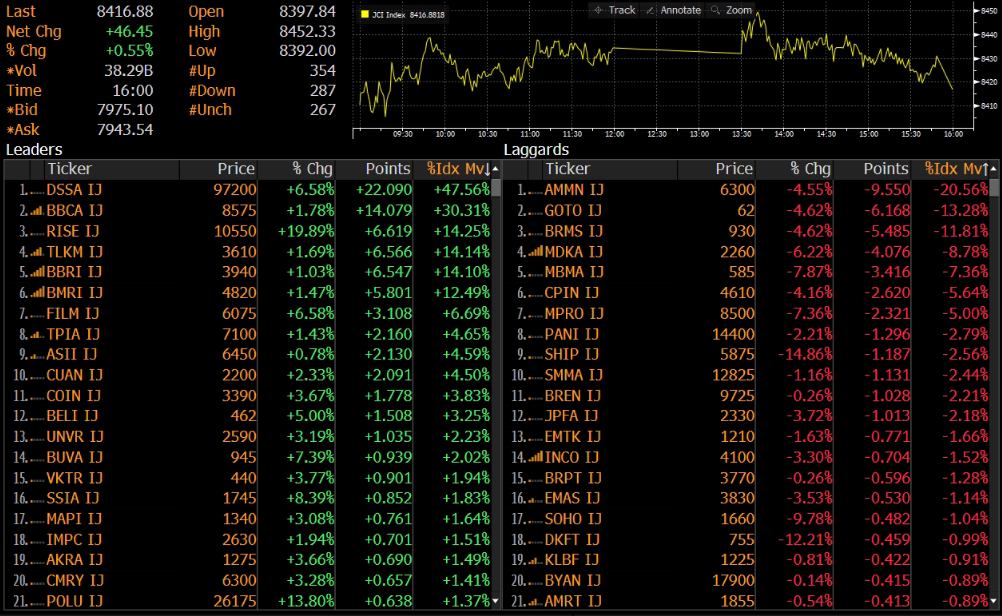
Task: Click the signal bars icon next to BBRI IJ
Action: (37, 272)
